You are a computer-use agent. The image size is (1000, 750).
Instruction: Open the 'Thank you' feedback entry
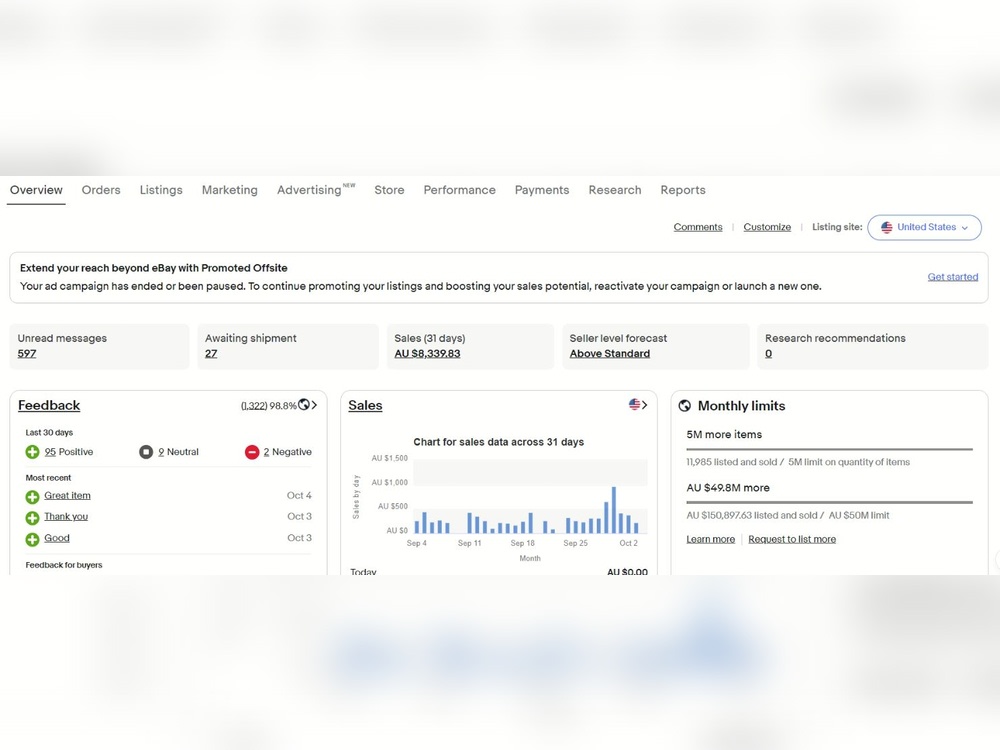pyautogui.click(x=66, y=517)
